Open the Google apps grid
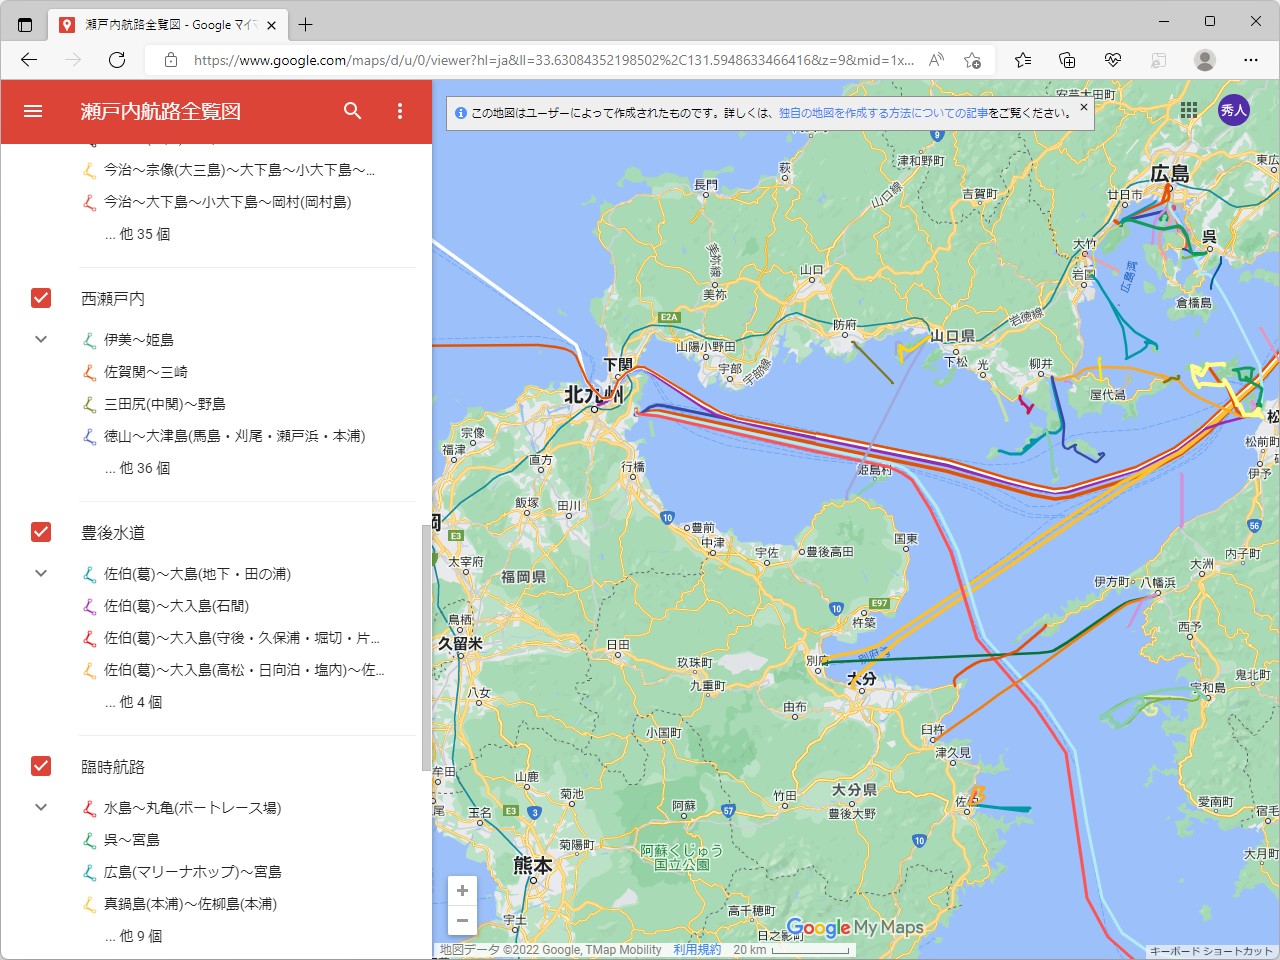 (1188, 111)
